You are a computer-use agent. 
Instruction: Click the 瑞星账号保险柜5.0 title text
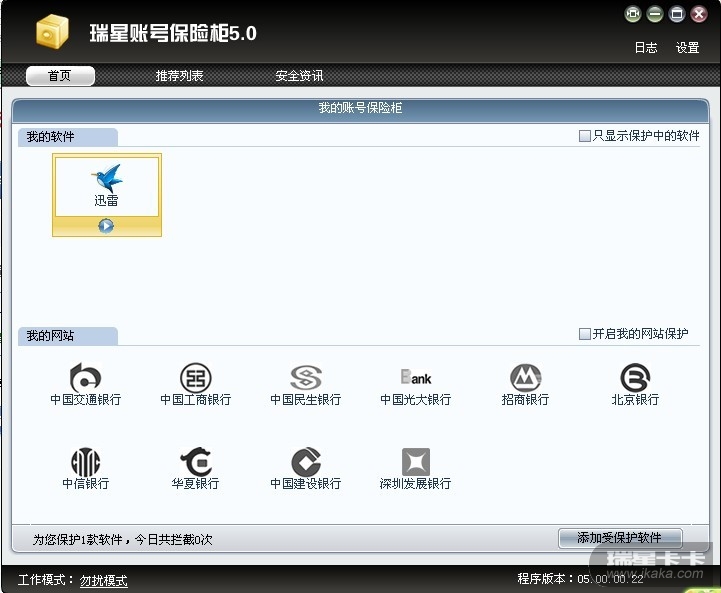tap(173, 33)
